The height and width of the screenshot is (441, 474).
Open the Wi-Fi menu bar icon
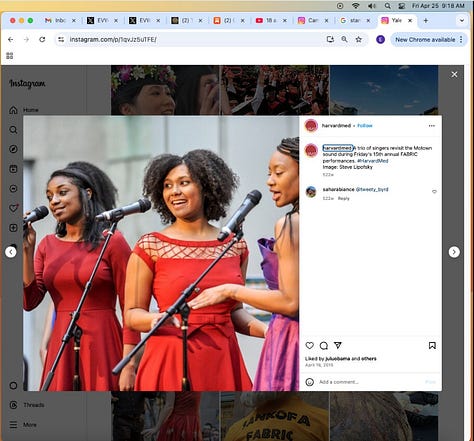(356, 6)
